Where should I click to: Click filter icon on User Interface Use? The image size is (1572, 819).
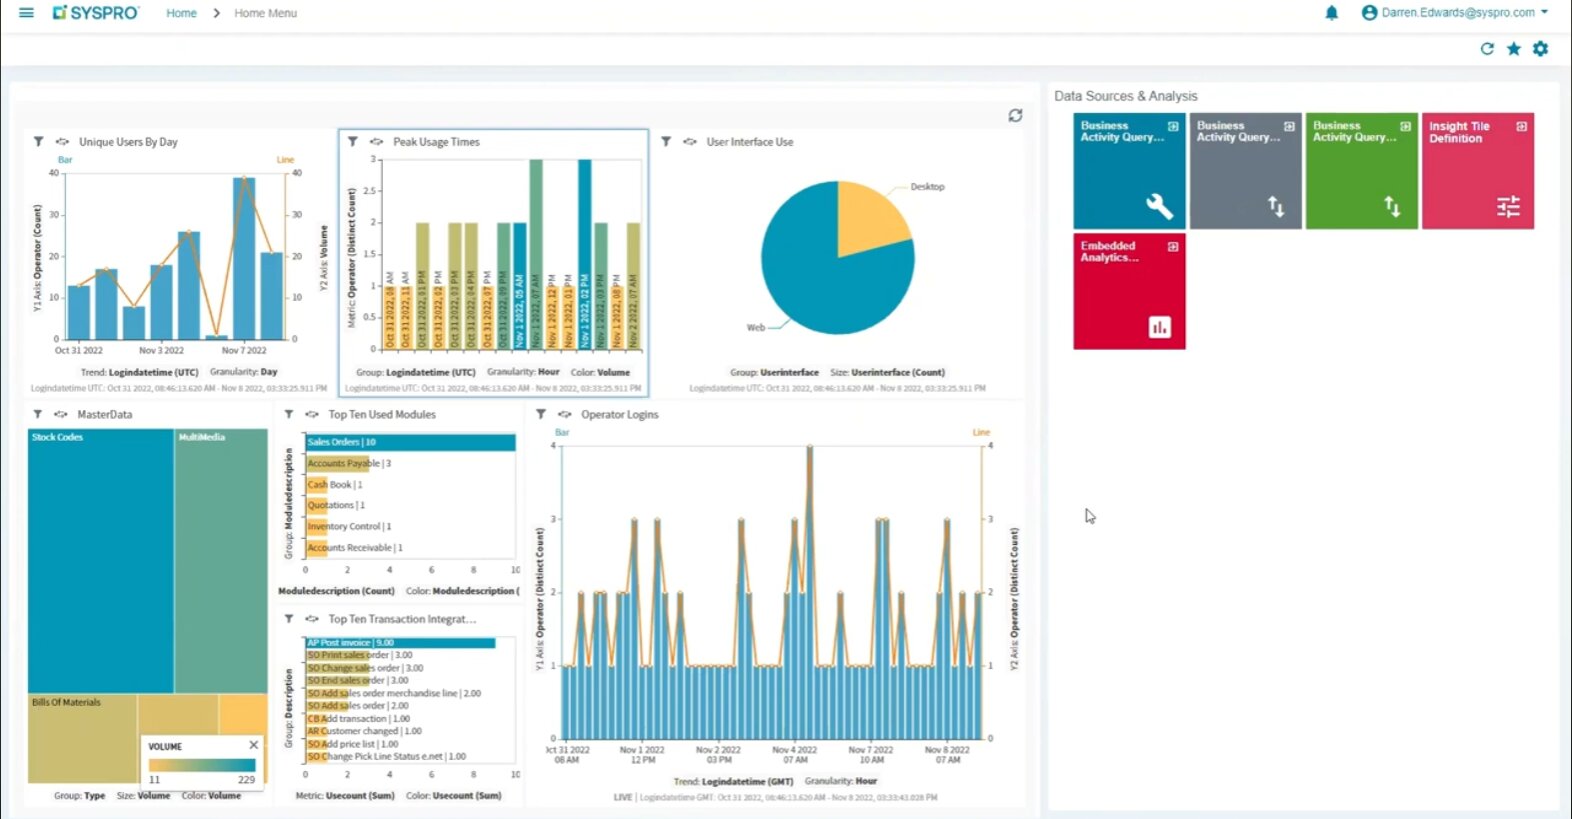pos(666,142)
